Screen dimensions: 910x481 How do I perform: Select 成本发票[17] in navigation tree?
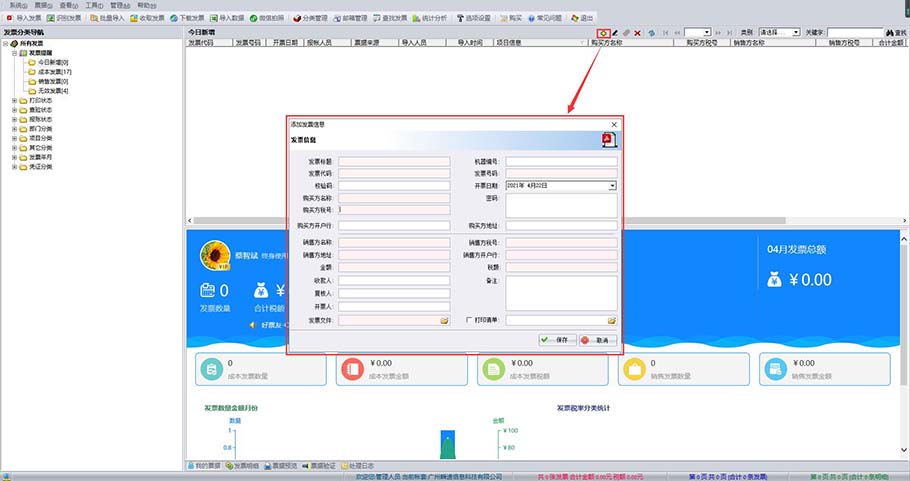click(53, 72)
